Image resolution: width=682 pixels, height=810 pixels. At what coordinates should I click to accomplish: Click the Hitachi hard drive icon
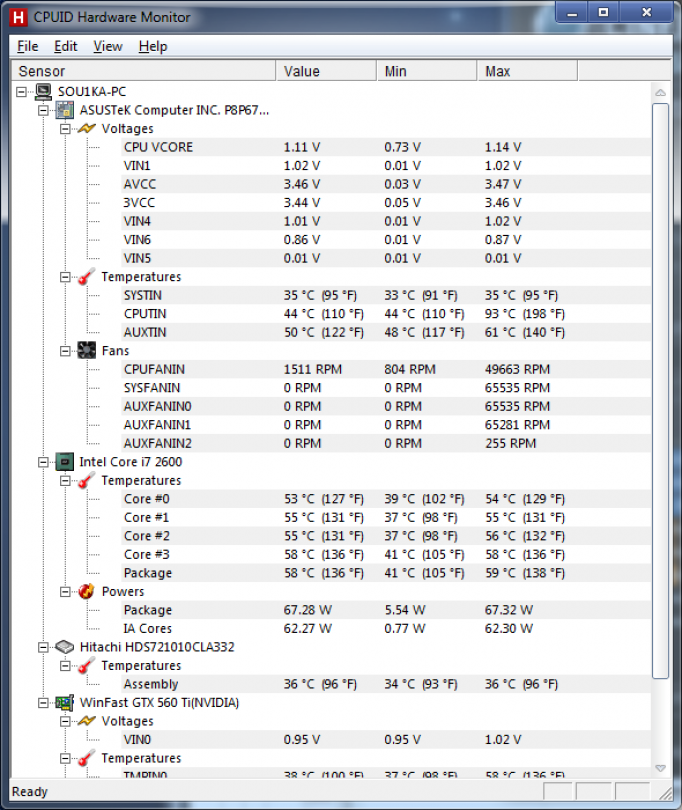tap(65, 647)
